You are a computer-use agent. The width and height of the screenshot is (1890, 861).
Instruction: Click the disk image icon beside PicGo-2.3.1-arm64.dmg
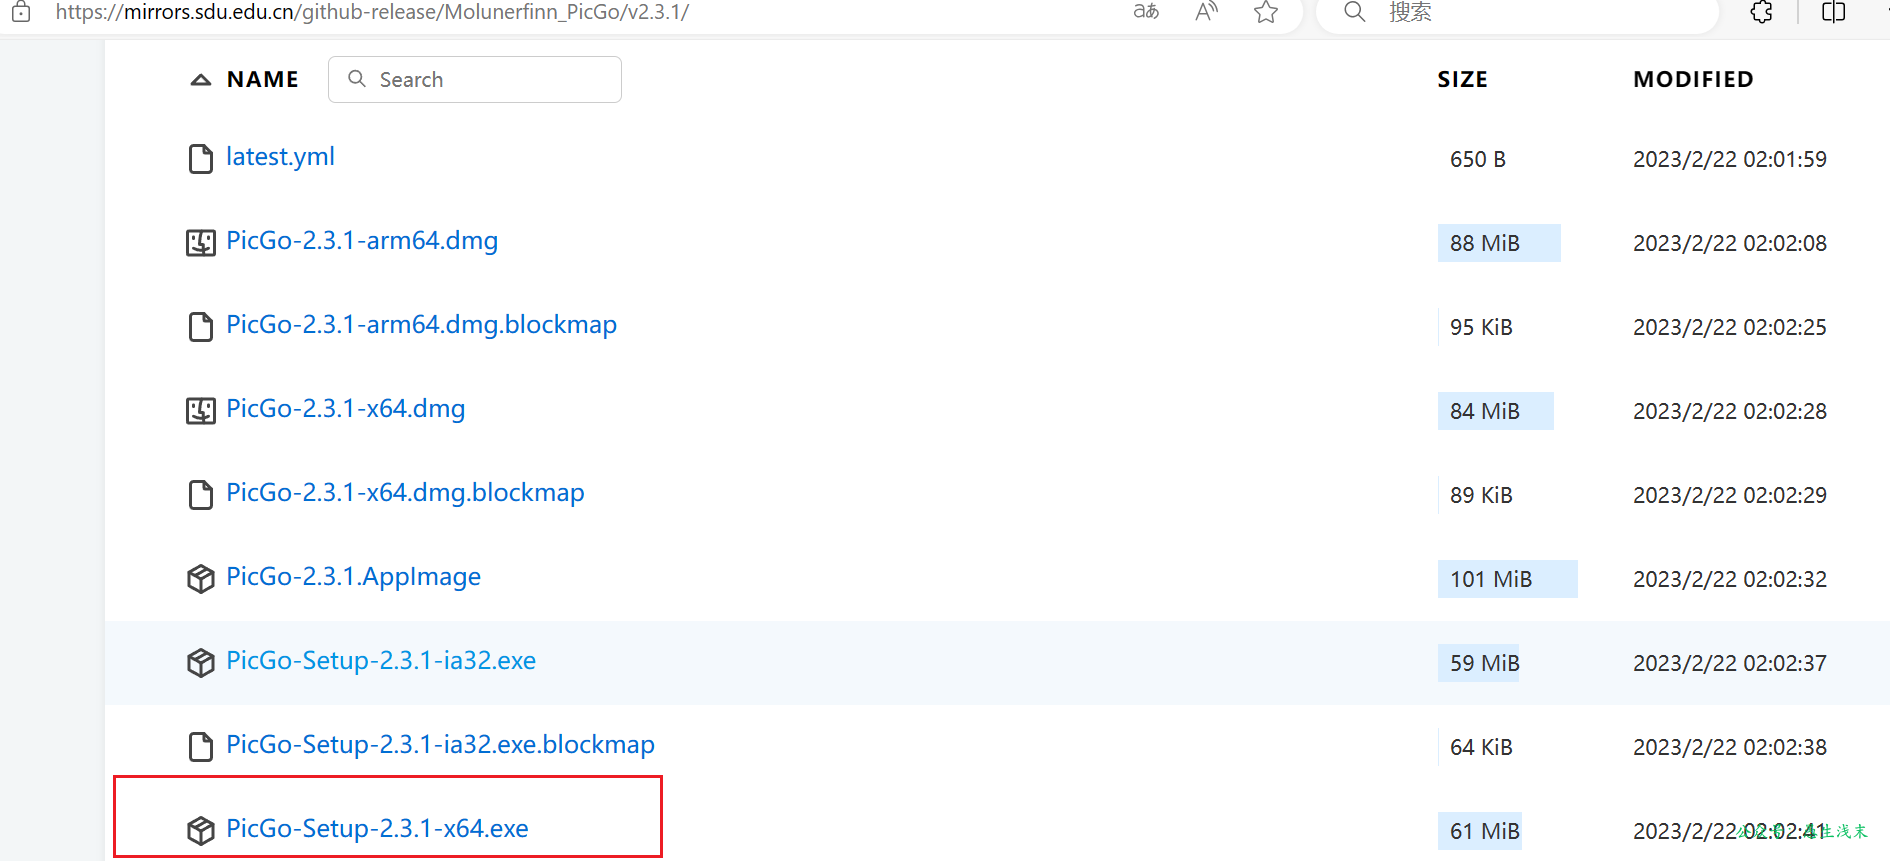[x=201, y=243]
